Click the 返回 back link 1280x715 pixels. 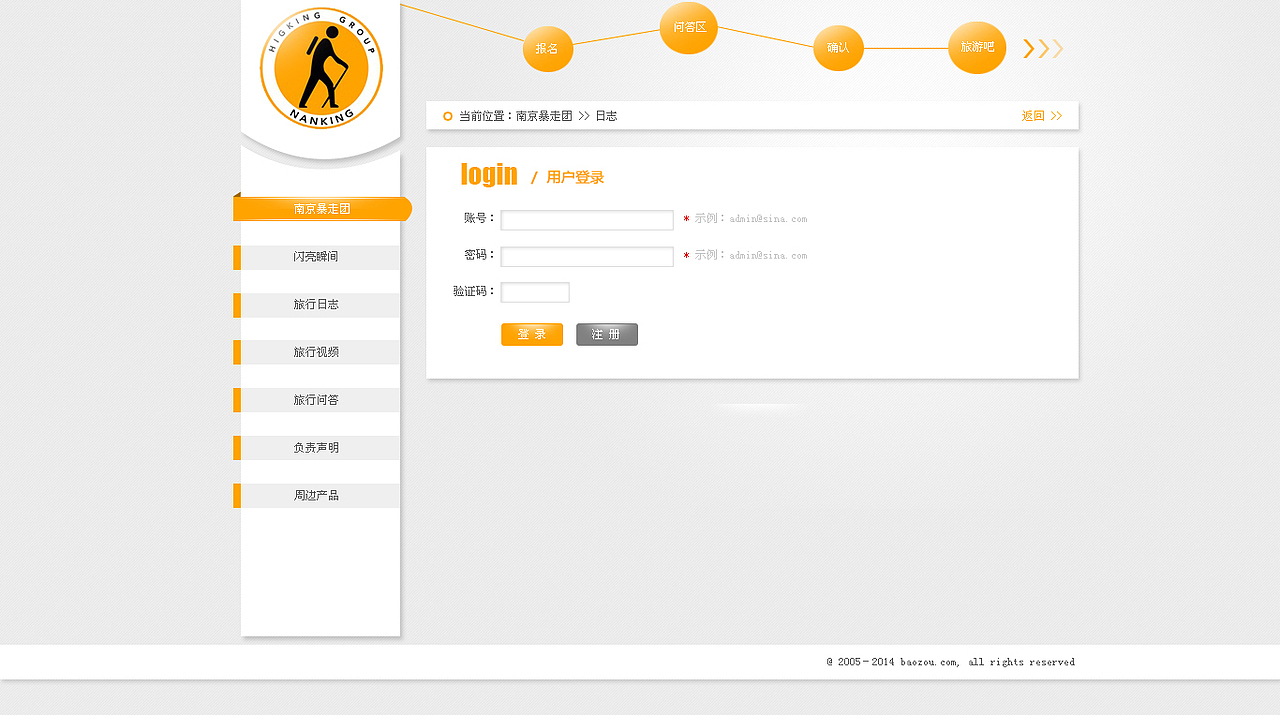click(1042, 116)
